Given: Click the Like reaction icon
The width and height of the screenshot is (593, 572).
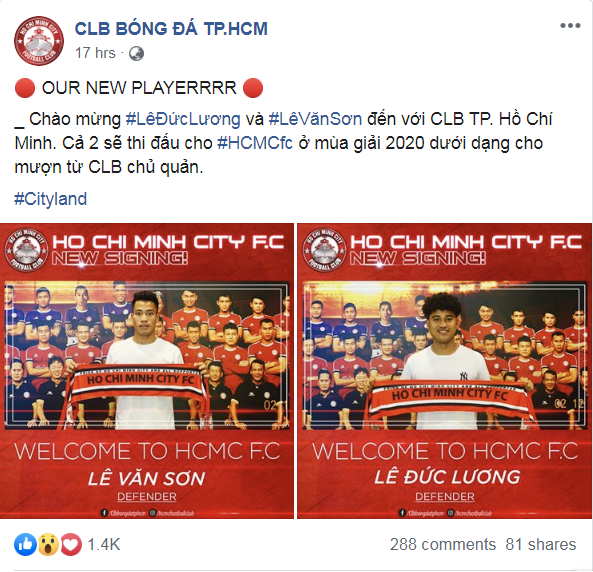Looking at the screenshot, I should 25,545.
